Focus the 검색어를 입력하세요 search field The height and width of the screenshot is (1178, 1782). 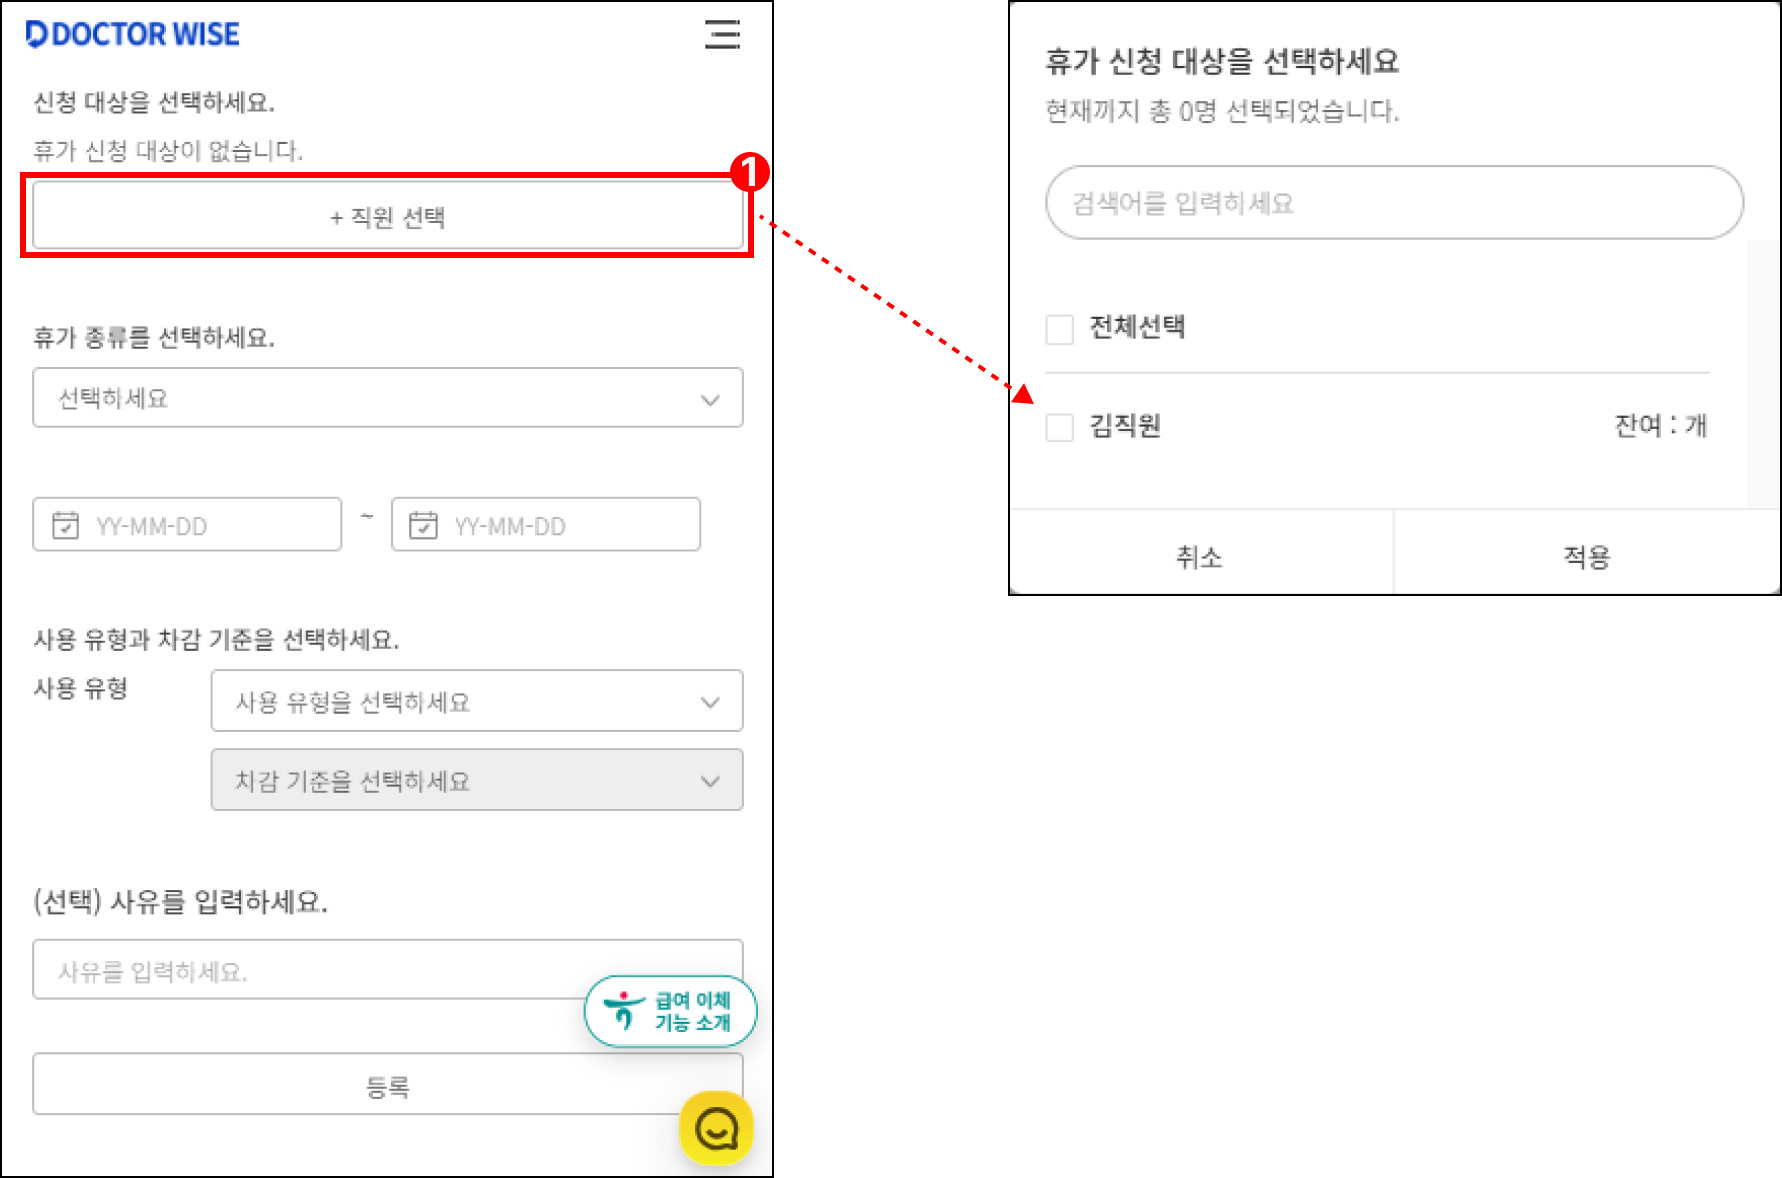click(x=1395, y=203)
